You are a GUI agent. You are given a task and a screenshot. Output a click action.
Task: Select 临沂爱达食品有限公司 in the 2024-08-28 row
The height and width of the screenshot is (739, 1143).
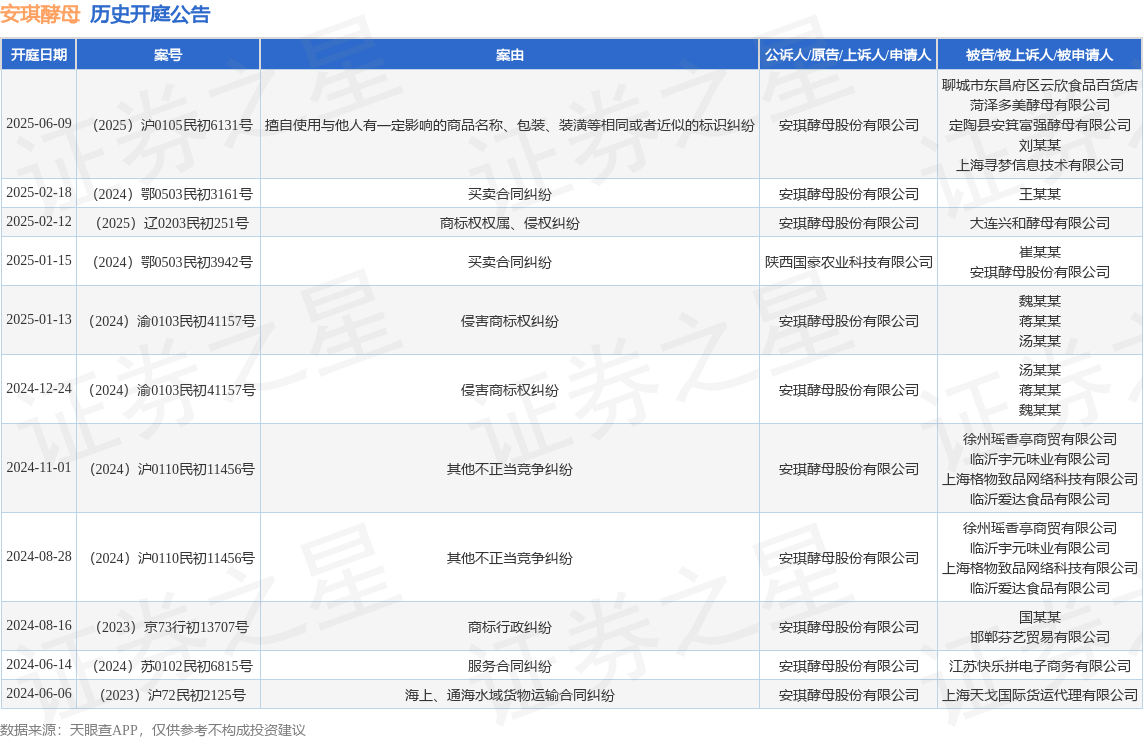[1039, 588]
